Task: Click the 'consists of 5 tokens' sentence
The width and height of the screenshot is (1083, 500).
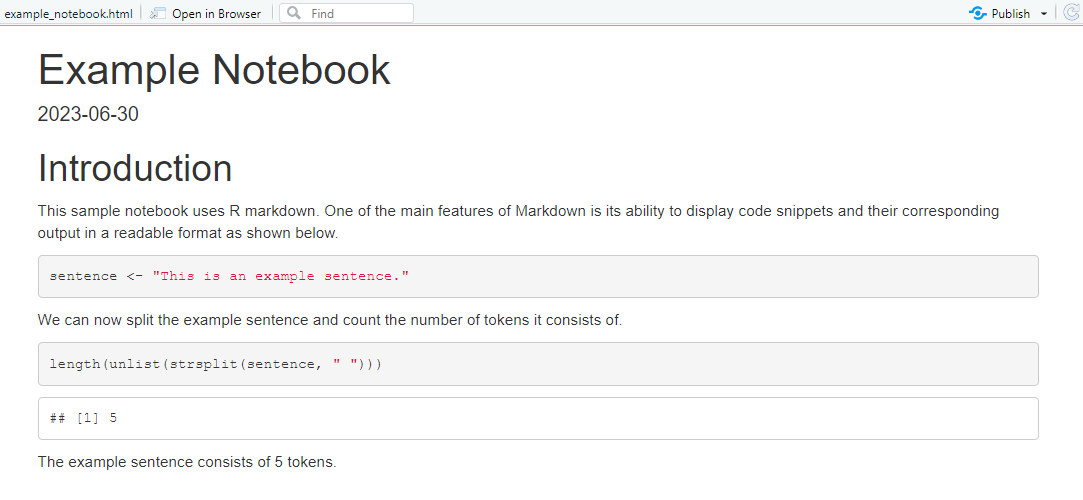Action: point(187,462)
